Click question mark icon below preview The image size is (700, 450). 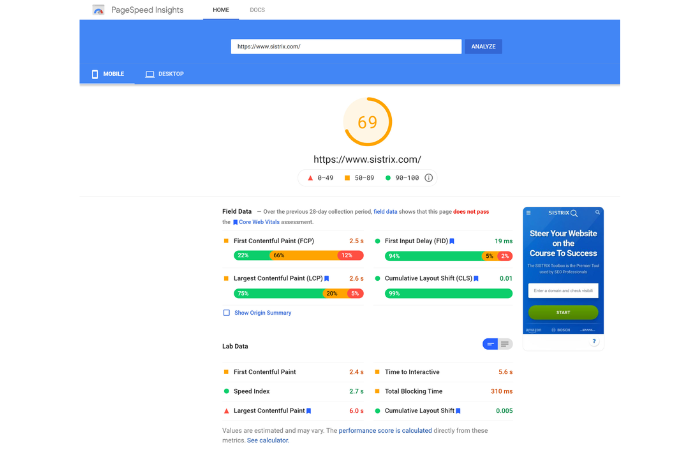tap(594, 341)
